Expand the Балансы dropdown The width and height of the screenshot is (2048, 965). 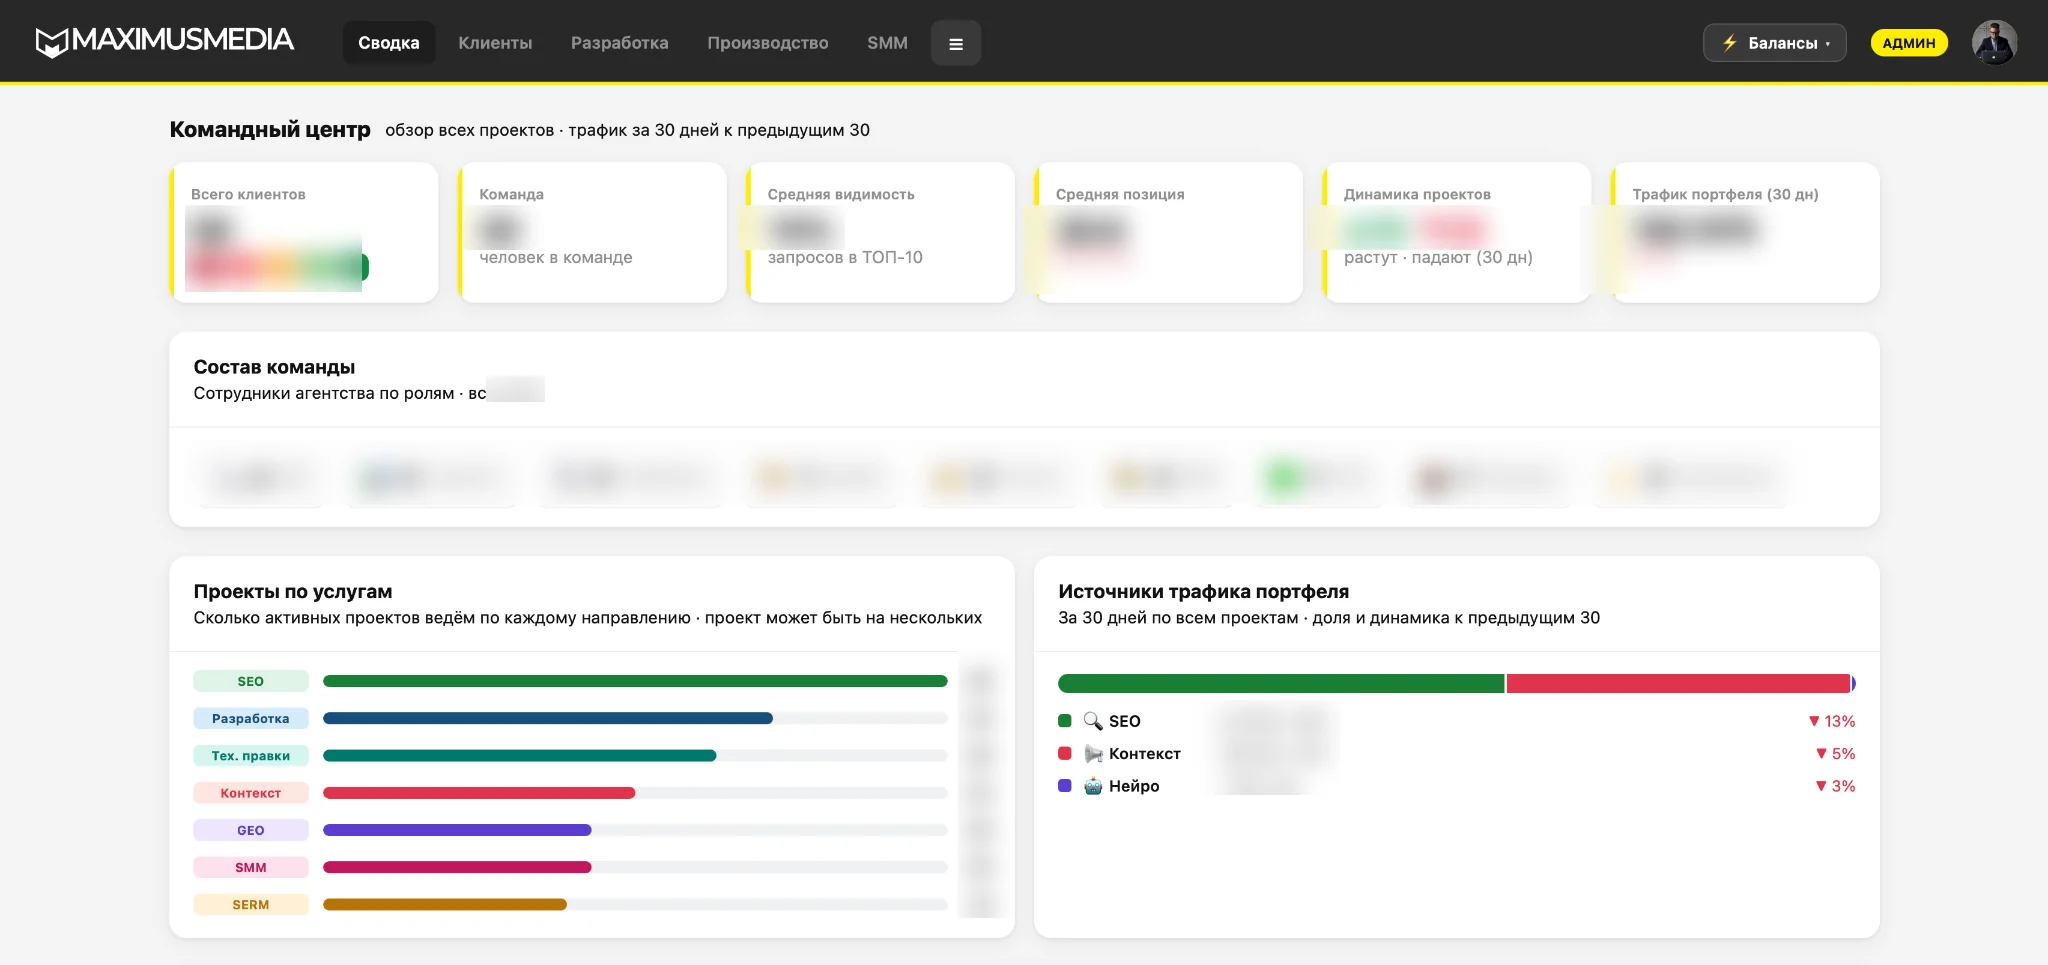(1774, 43)
